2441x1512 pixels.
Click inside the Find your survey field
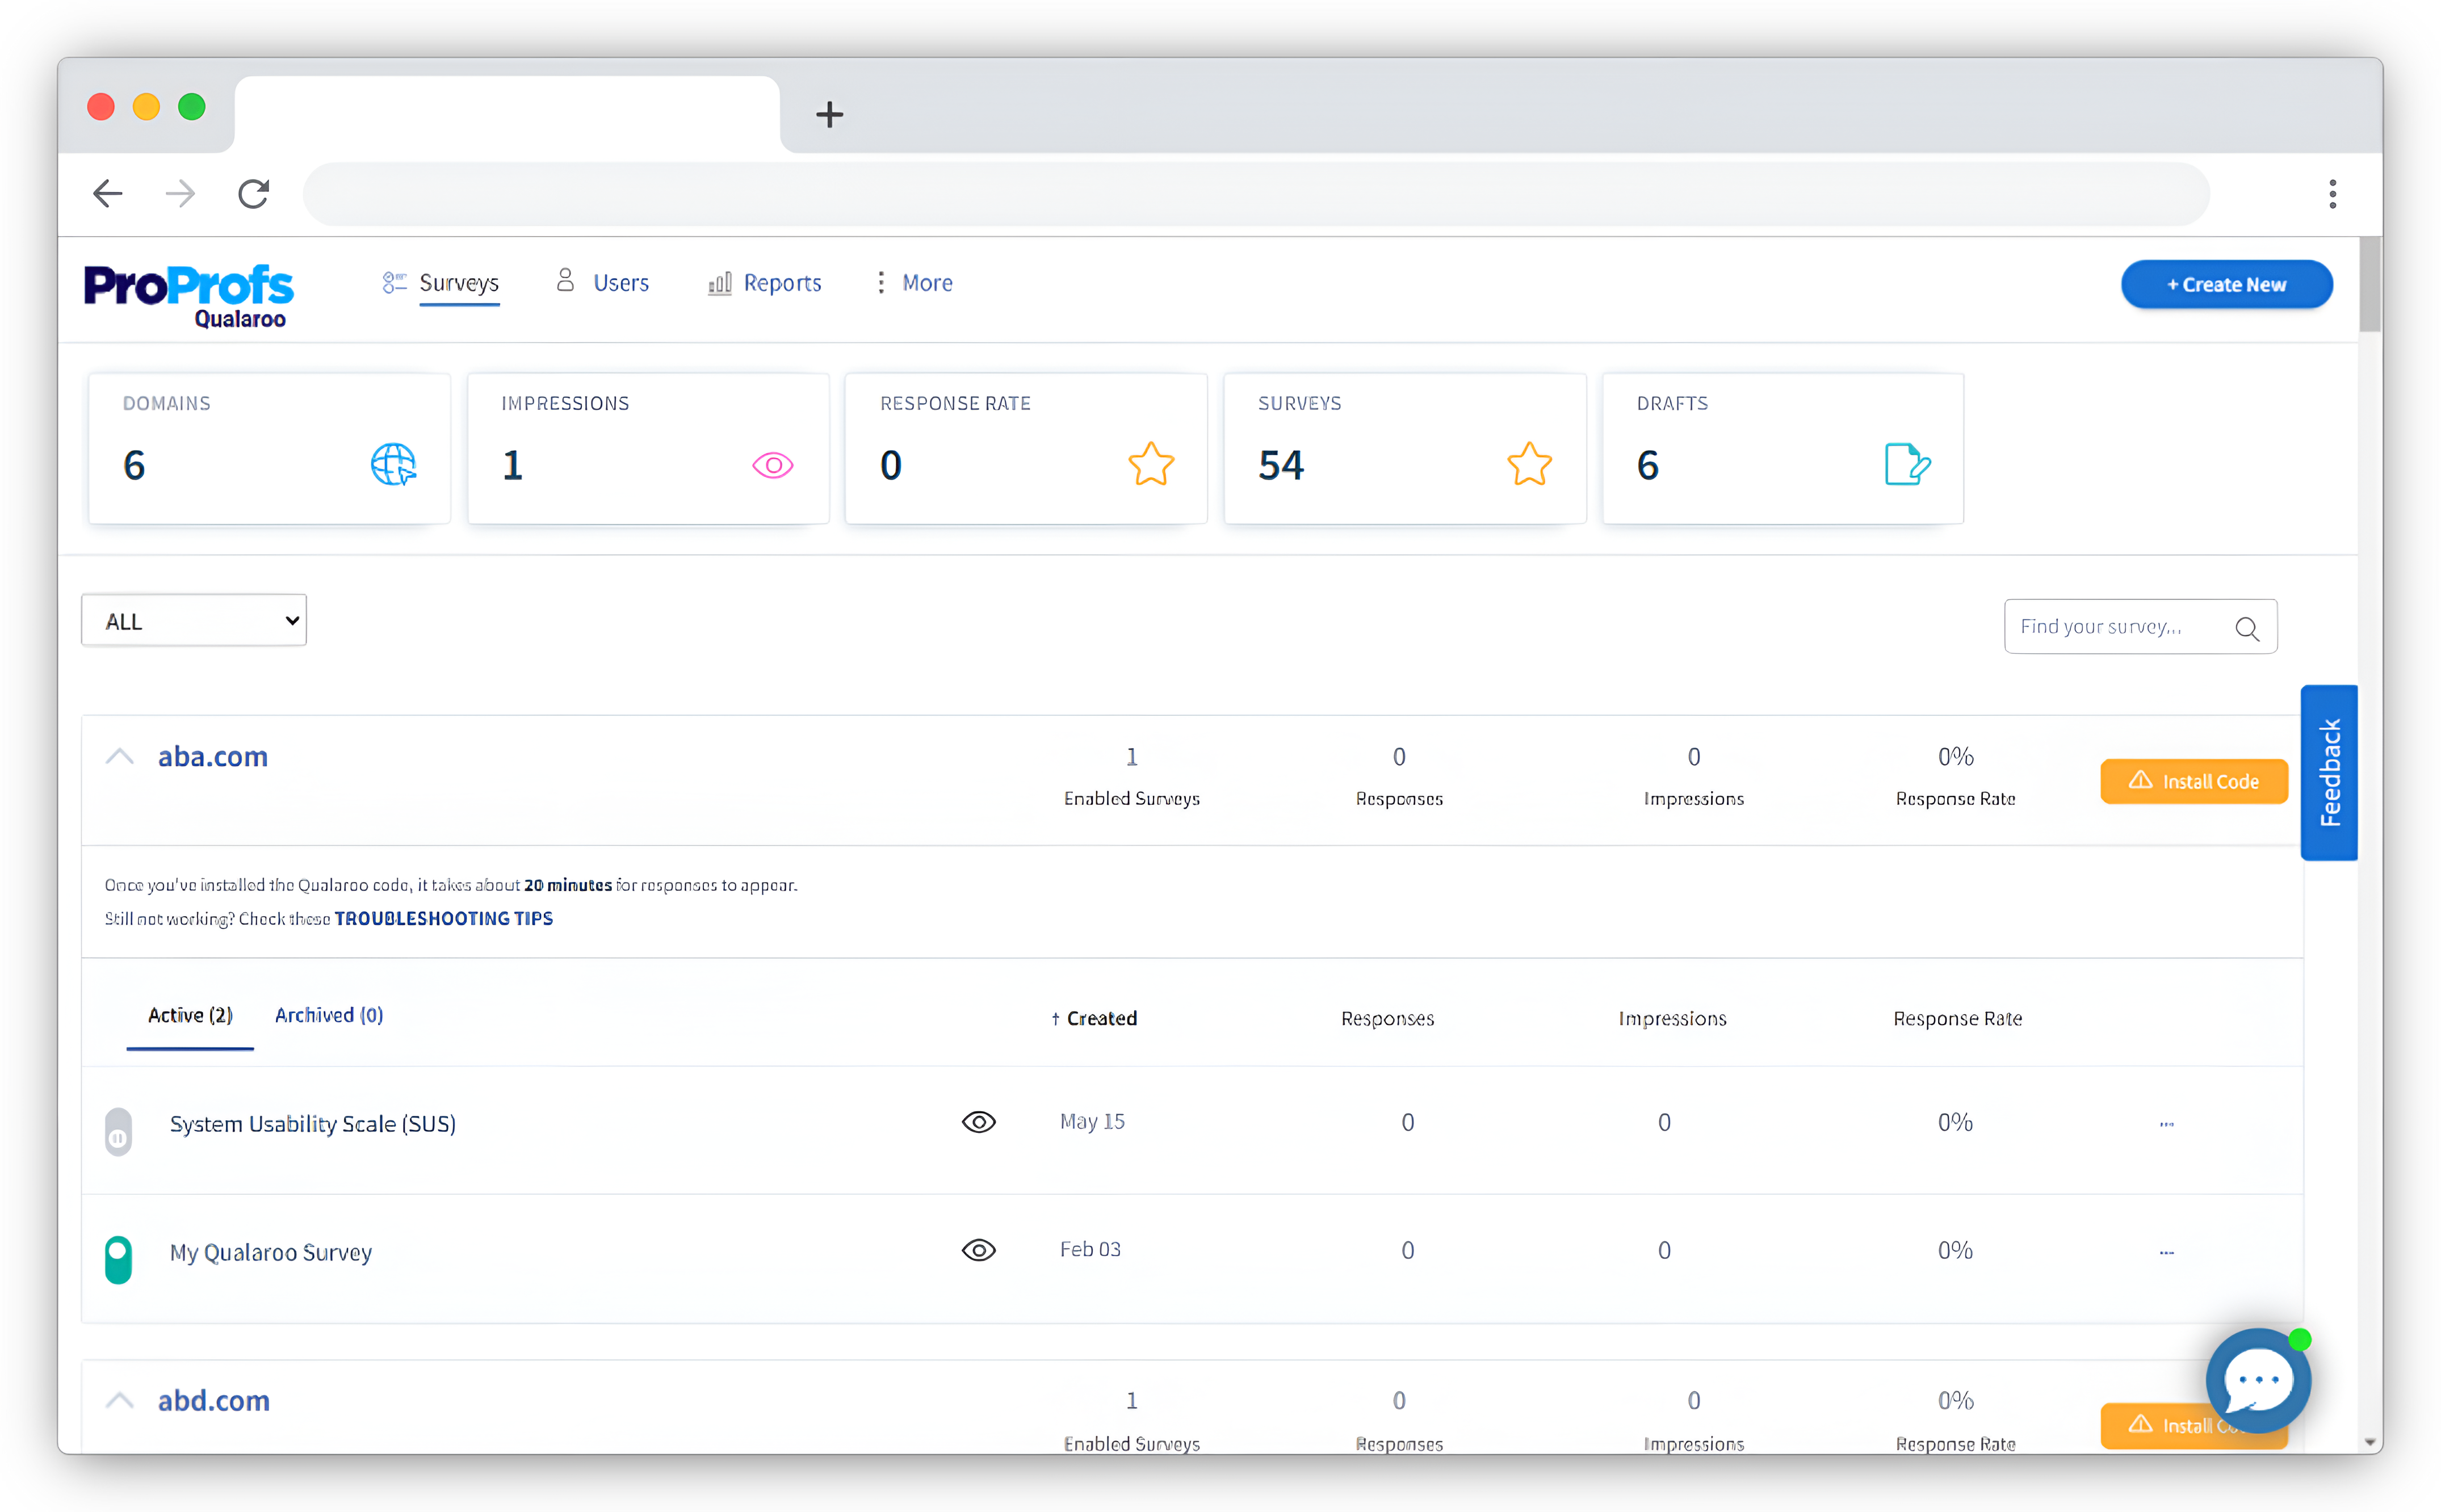point(2100,626)
